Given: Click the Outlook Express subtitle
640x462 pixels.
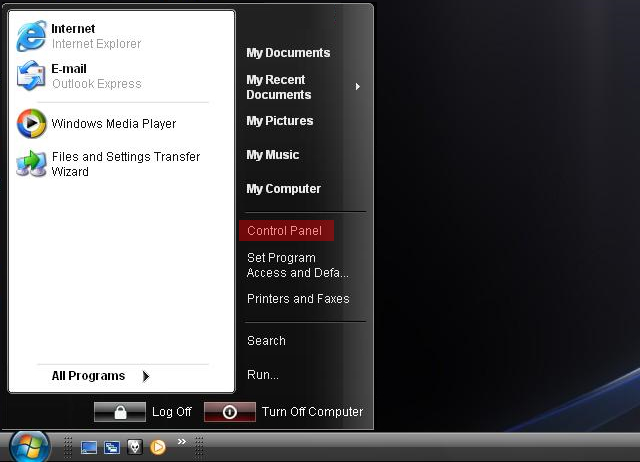Looking at the screenshot, I should point(97,84).
